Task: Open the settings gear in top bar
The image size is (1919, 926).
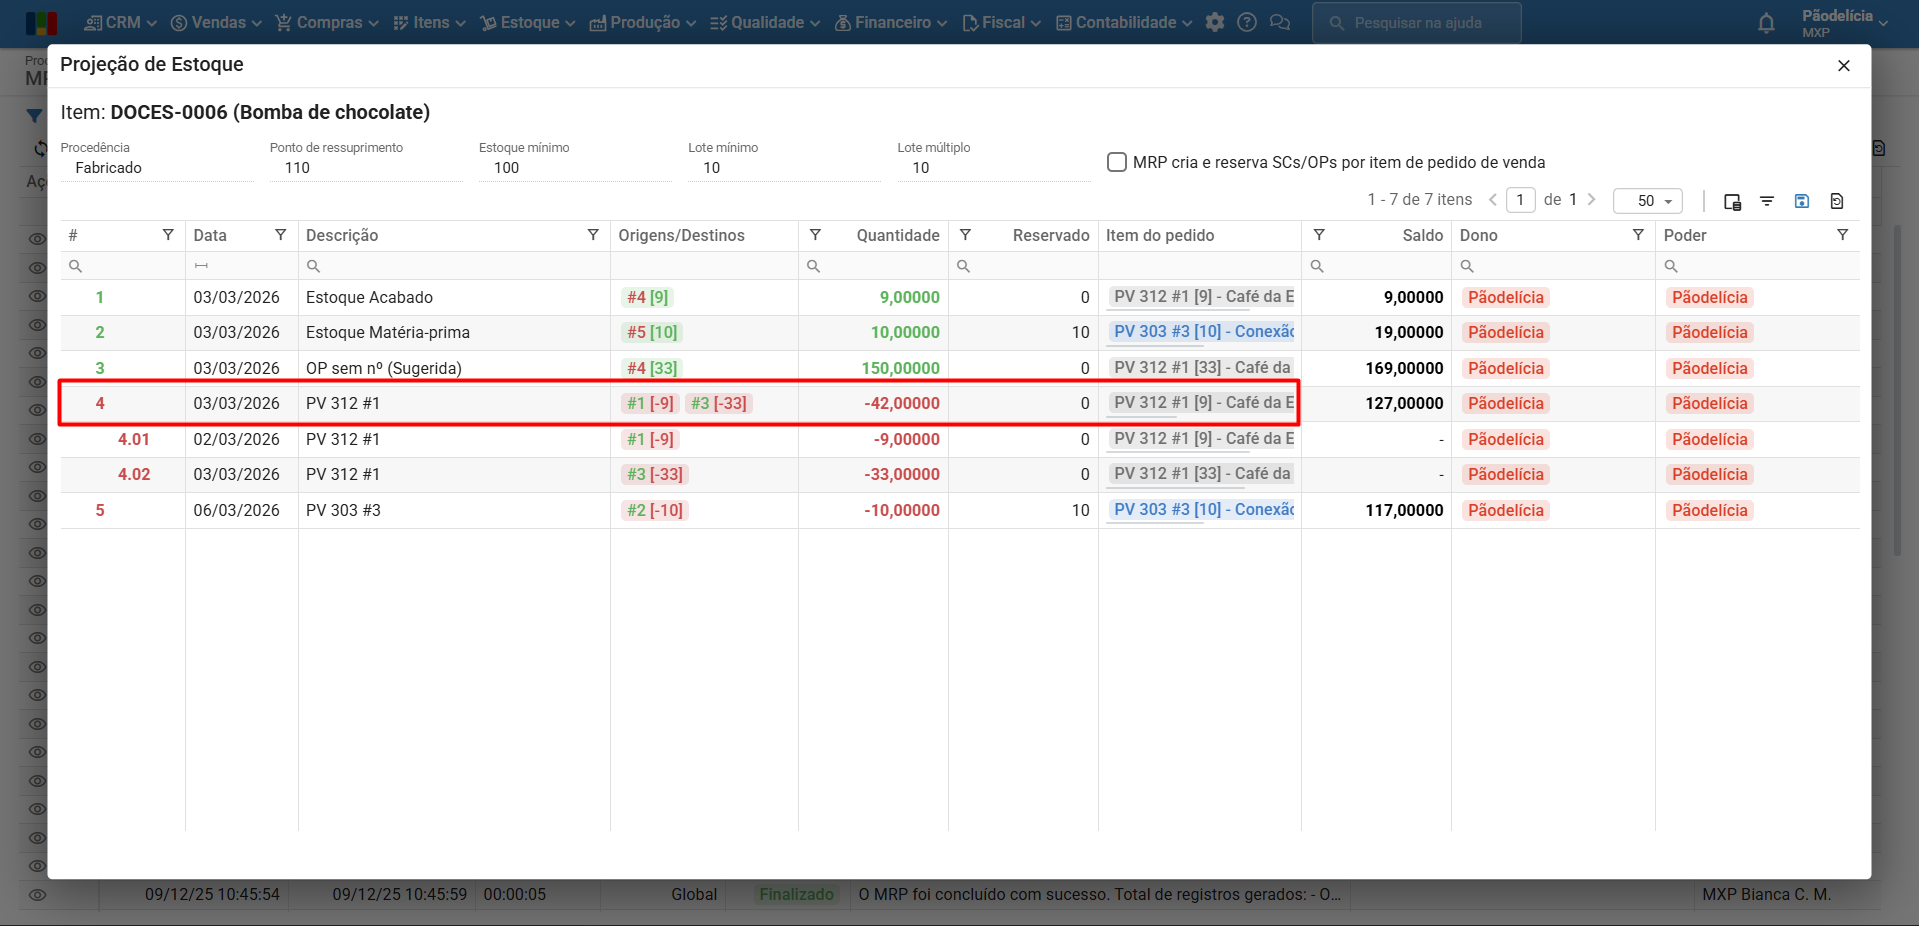Action: [1214, 22]
